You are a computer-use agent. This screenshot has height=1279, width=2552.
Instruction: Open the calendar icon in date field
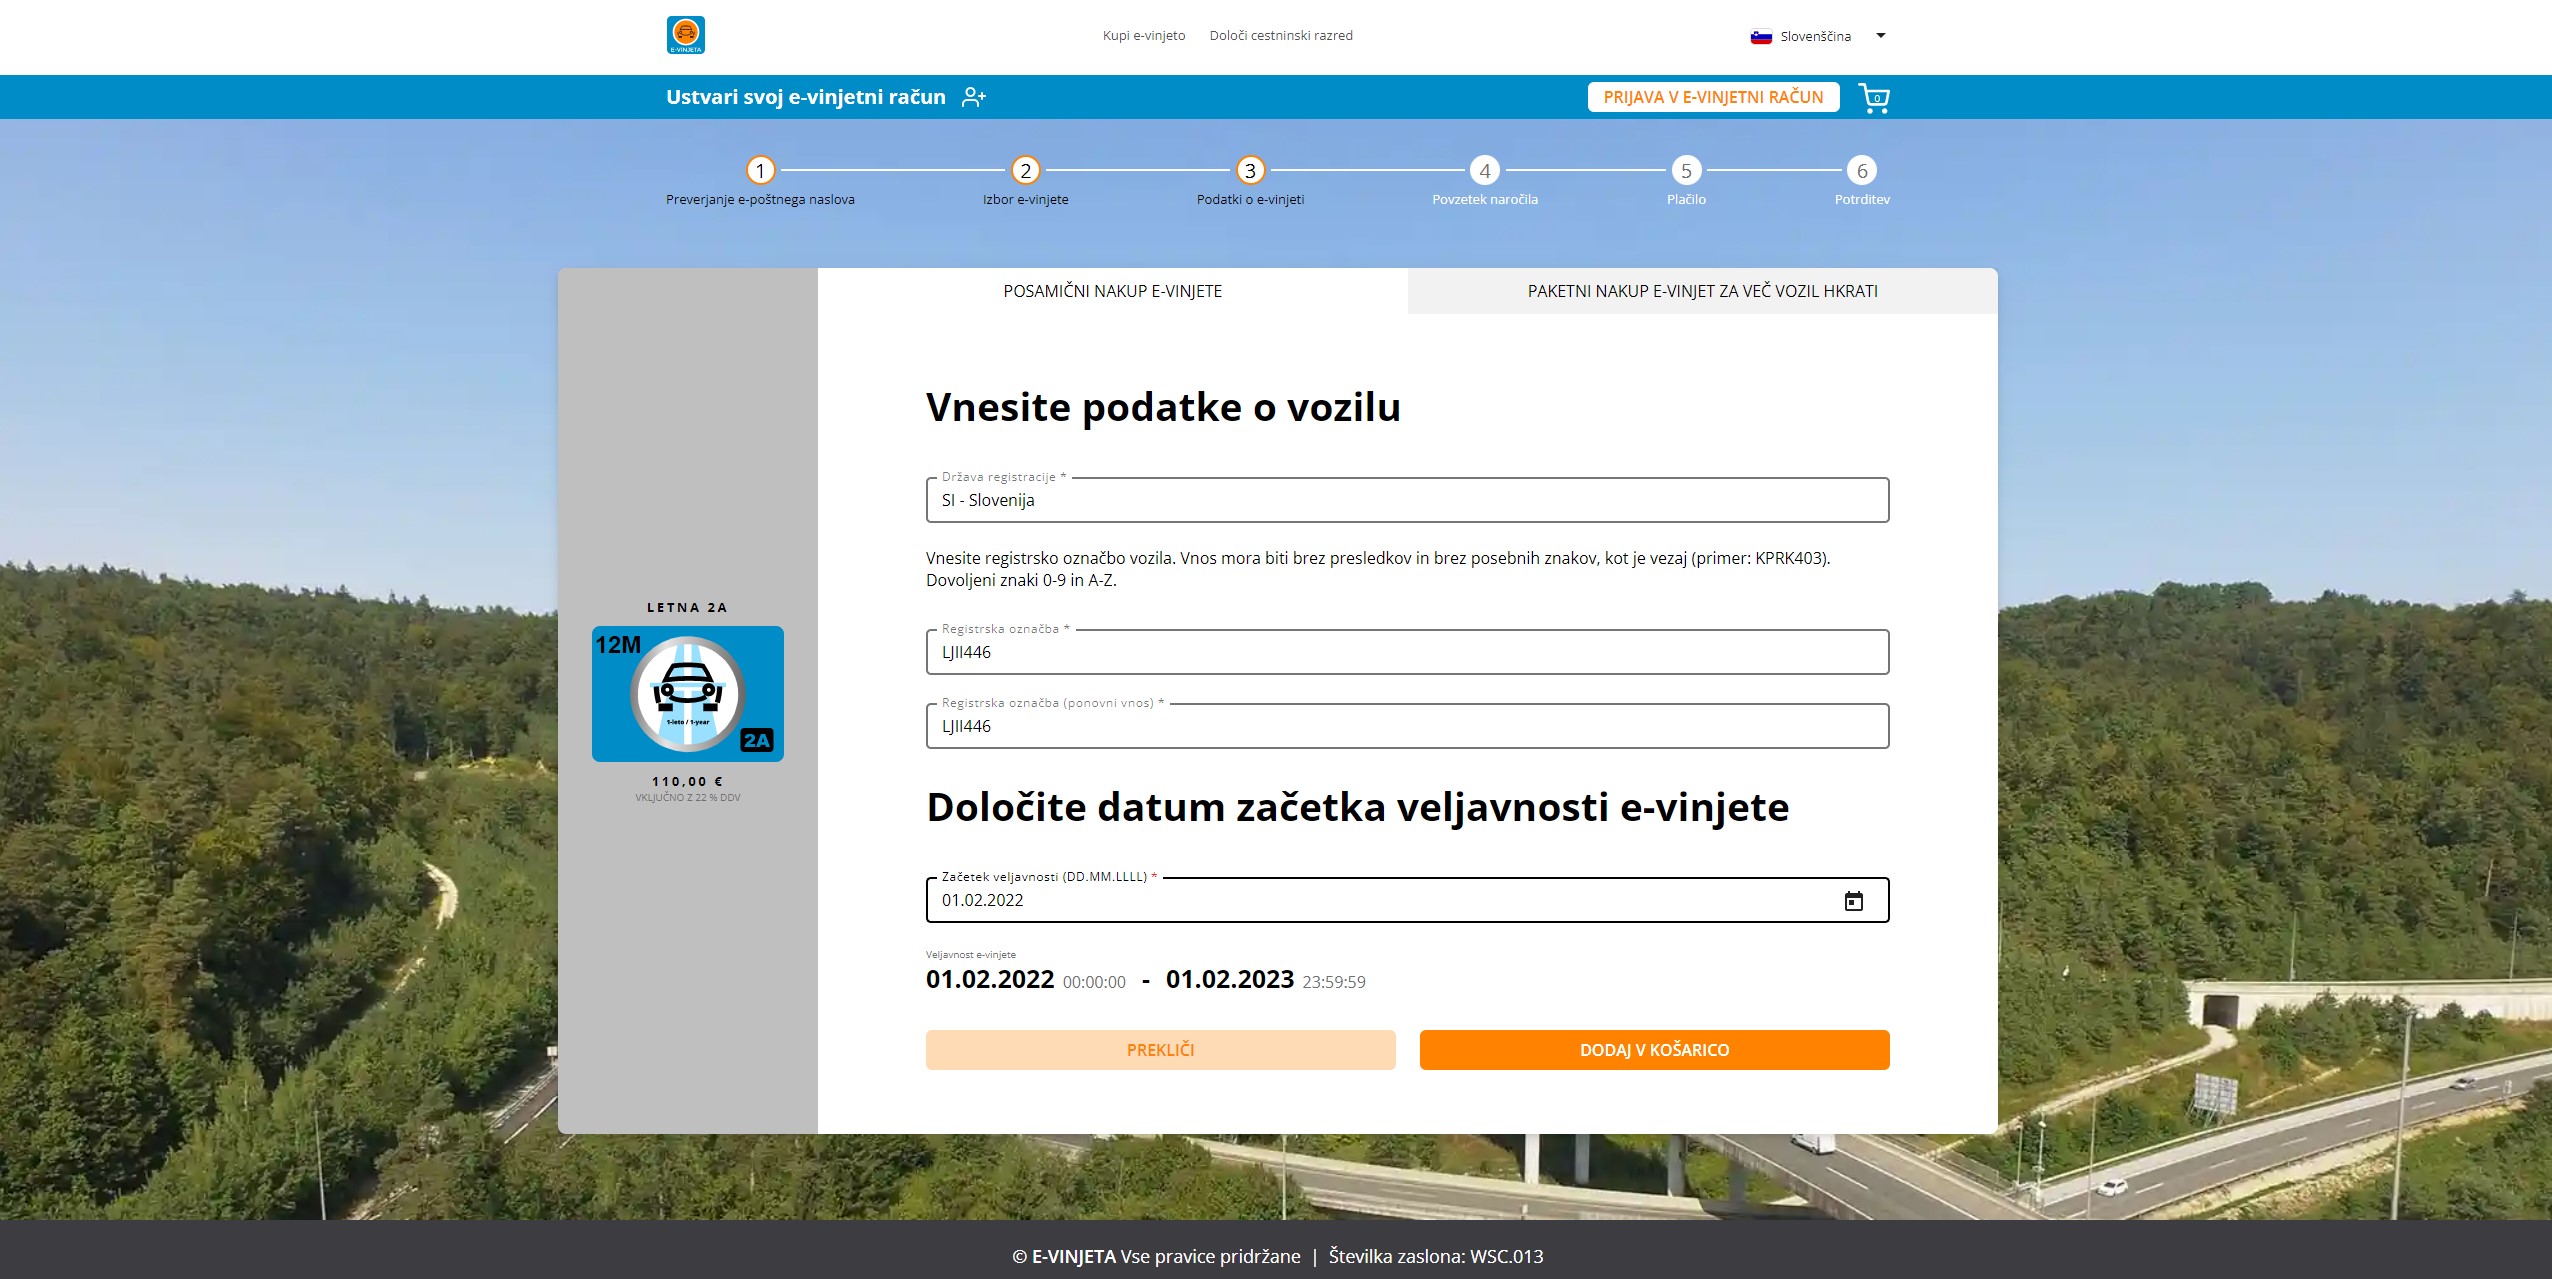(x=1855, y=899)
